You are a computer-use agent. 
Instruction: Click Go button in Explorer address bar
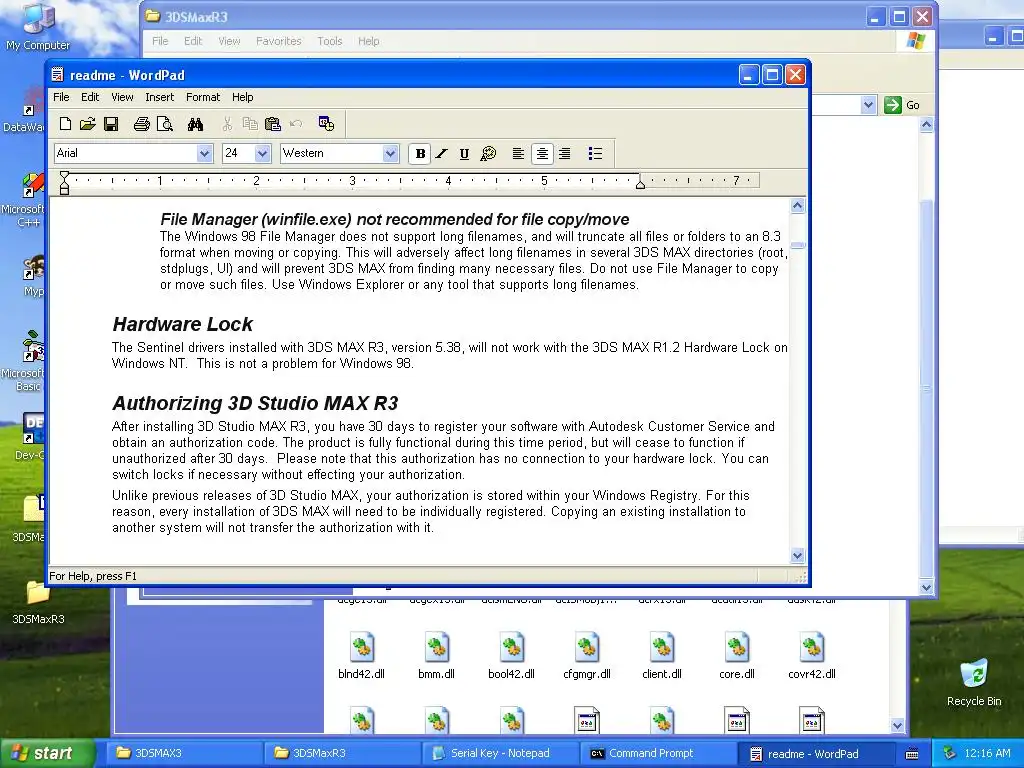click(902, 105)
